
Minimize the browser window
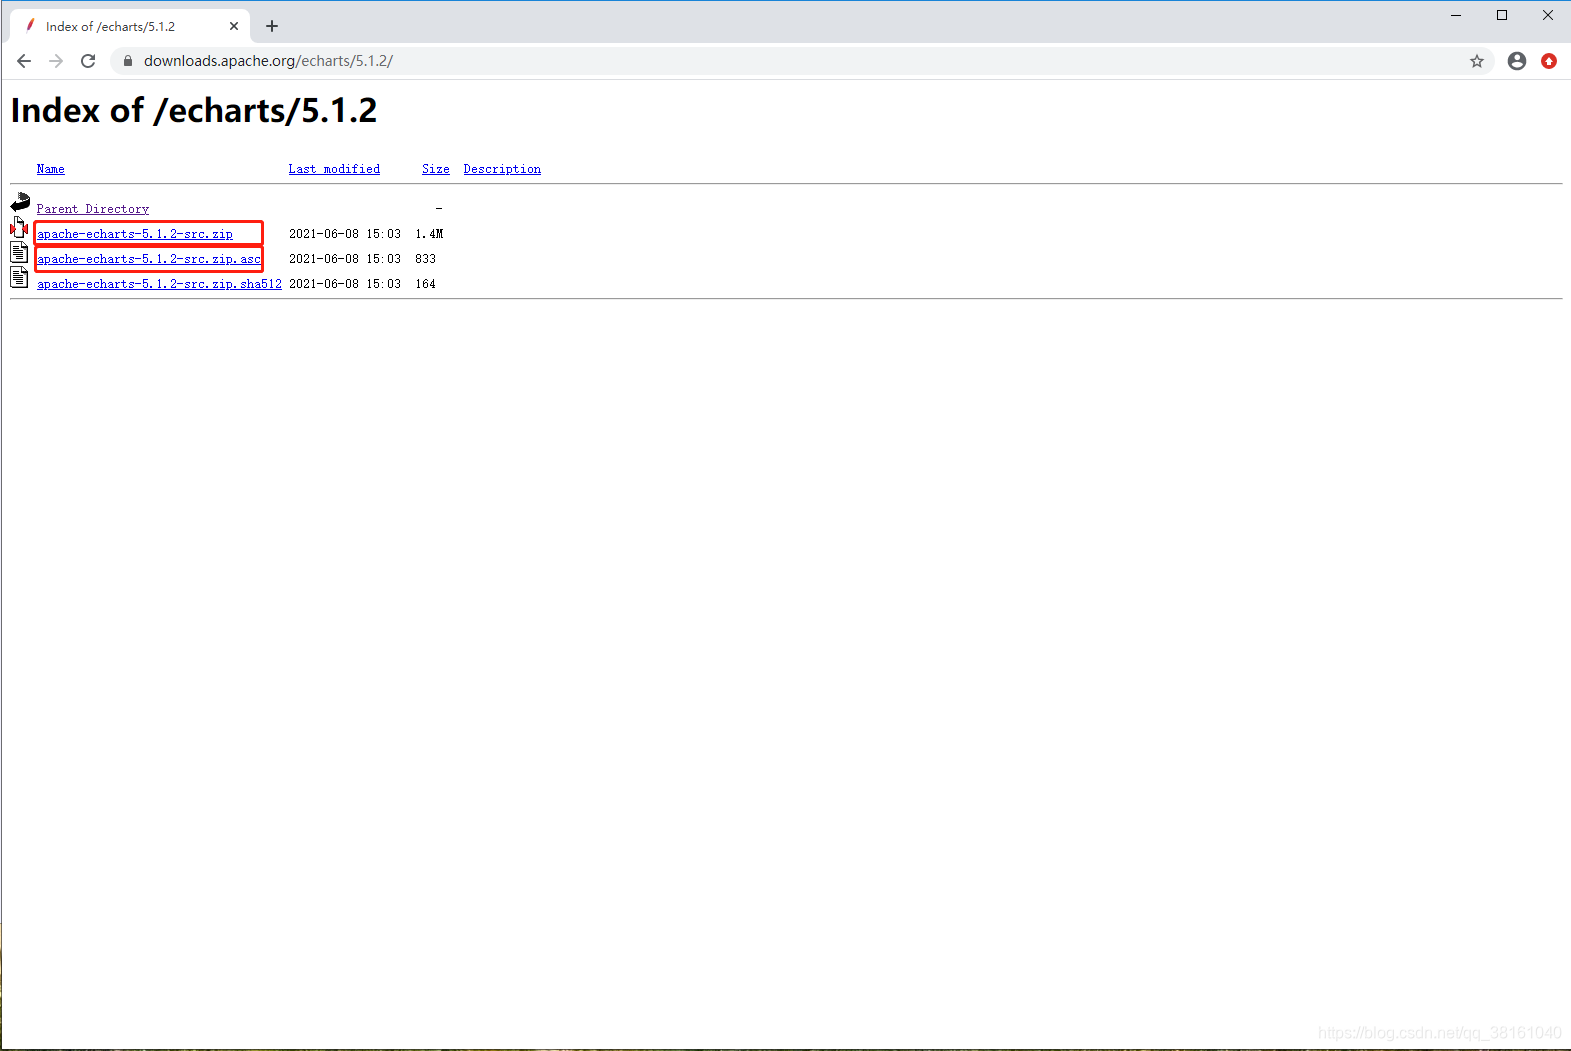1456,15
